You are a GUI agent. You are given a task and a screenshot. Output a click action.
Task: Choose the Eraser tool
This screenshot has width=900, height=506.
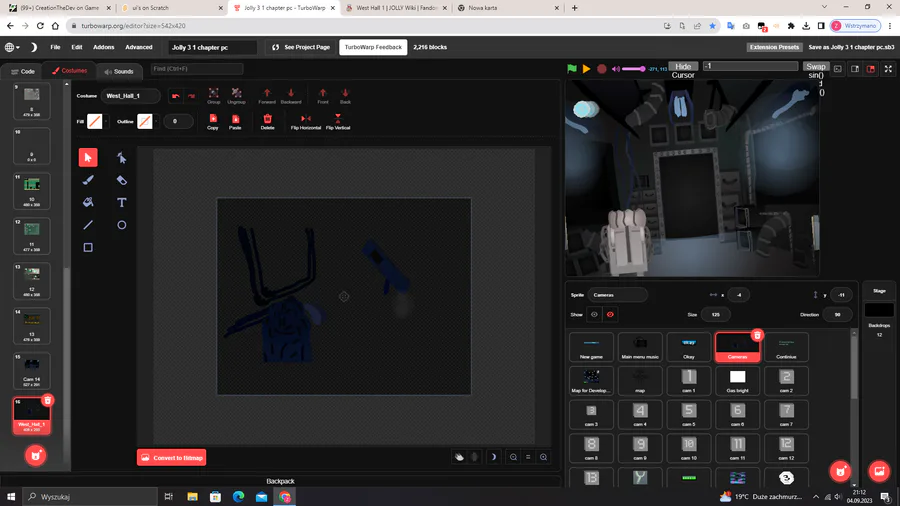coord(122,180)
